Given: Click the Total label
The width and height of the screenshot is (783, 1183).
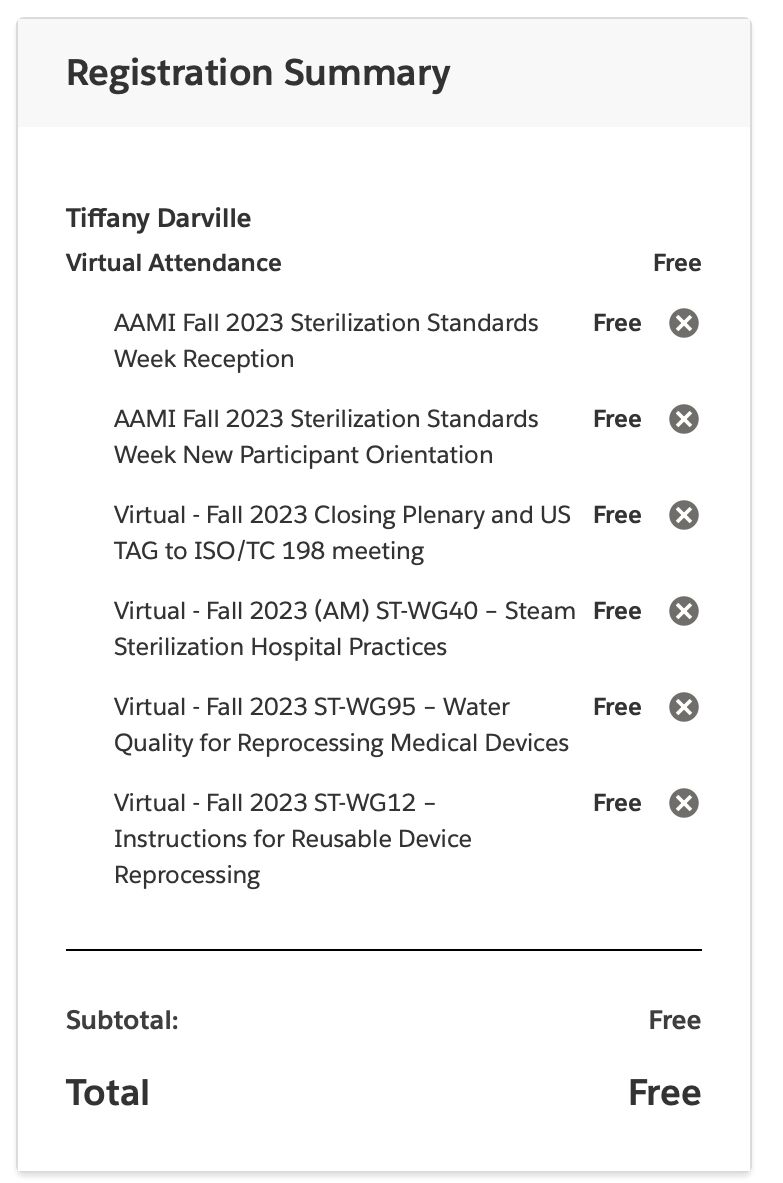Looking at the screenshot, I should (108, 1092).
